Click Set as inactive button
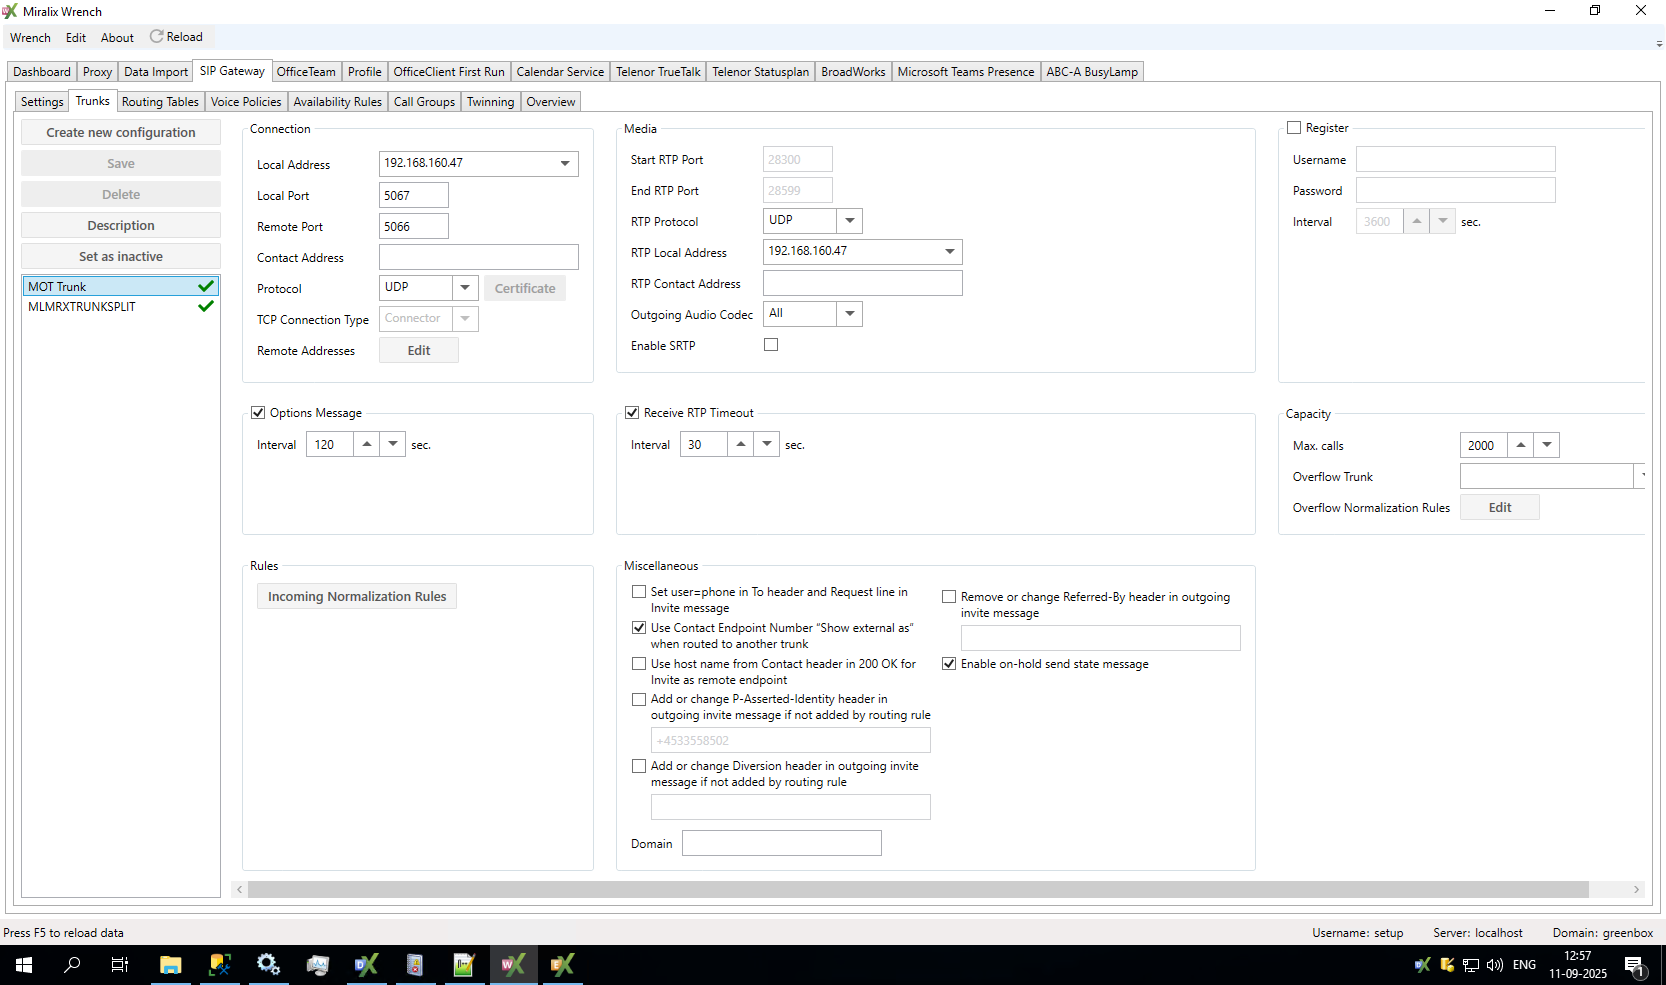The width and height of the screenshot is (1666, 985). click(121, 256)
